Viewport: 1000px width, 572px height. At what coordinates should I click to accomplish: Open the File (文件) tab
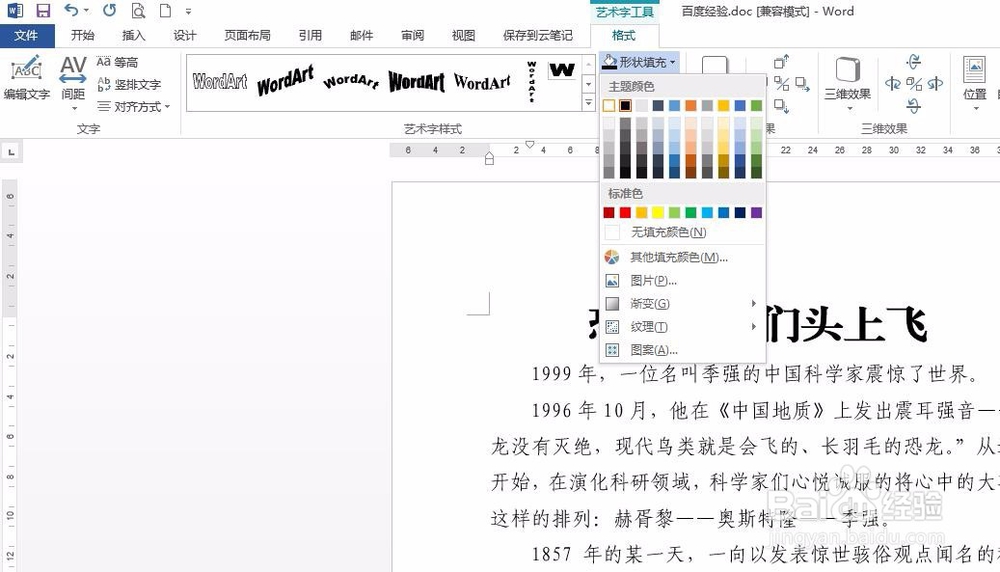click(x=26, y=35)
